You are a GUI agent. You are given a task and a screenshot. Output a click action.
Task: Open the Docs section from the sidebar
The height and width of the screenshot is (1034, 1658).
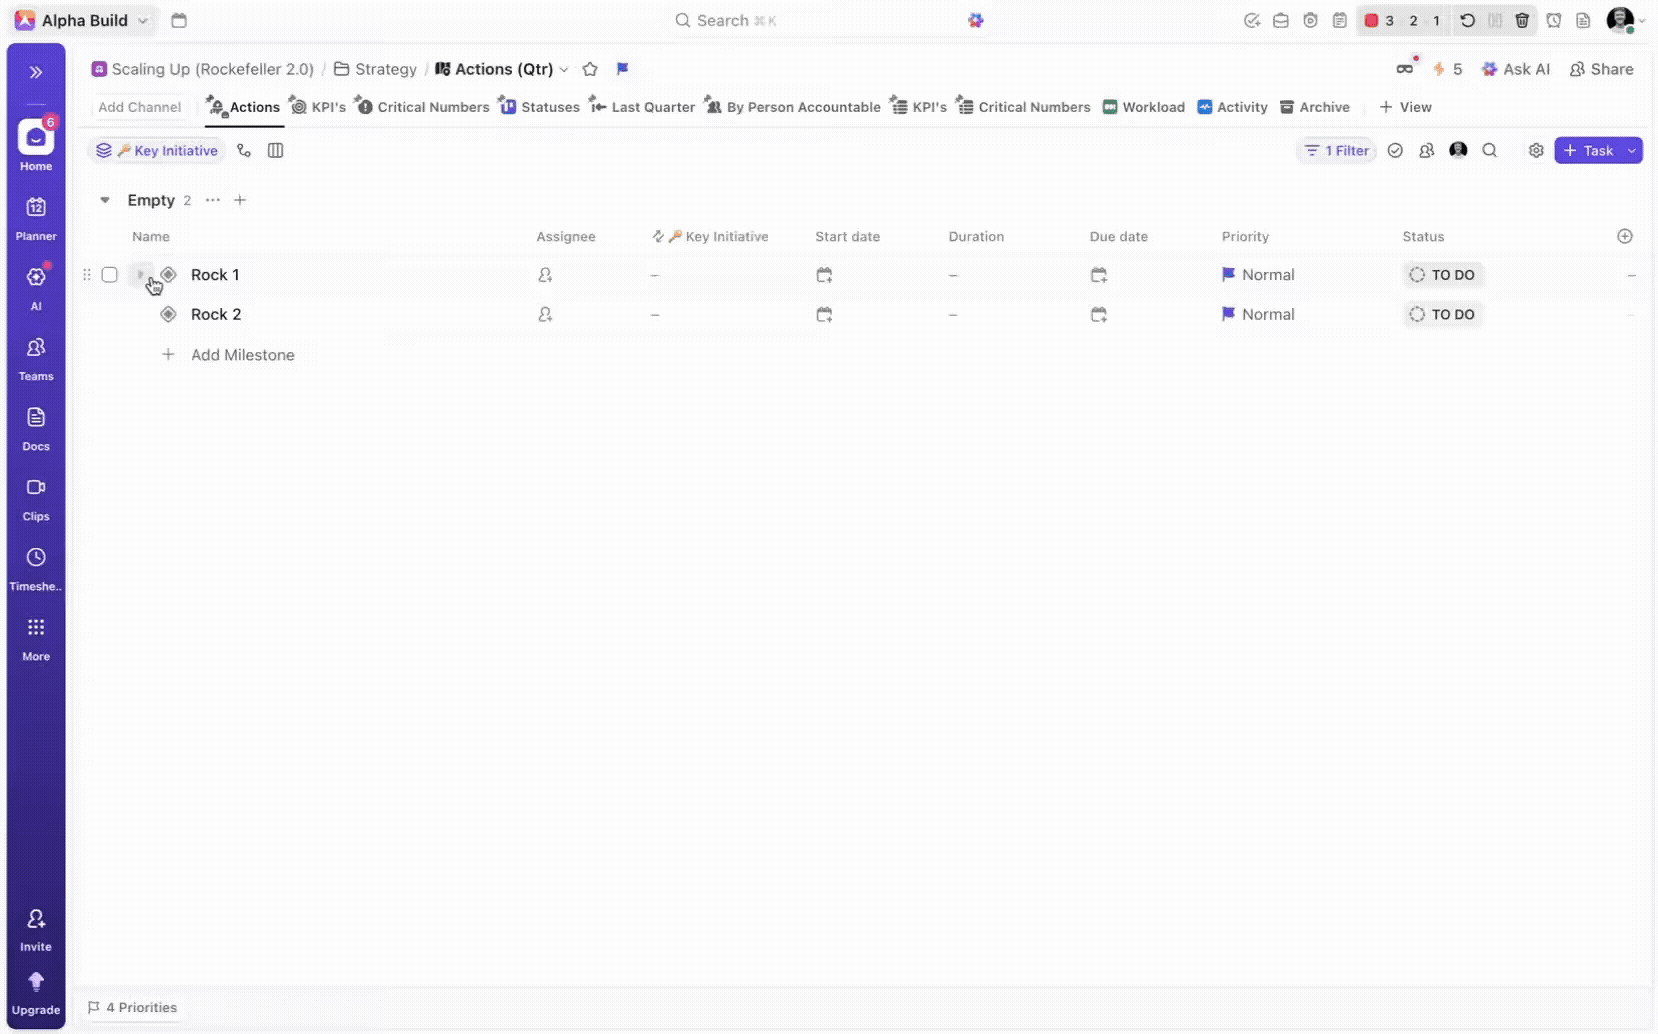(35, 427)
